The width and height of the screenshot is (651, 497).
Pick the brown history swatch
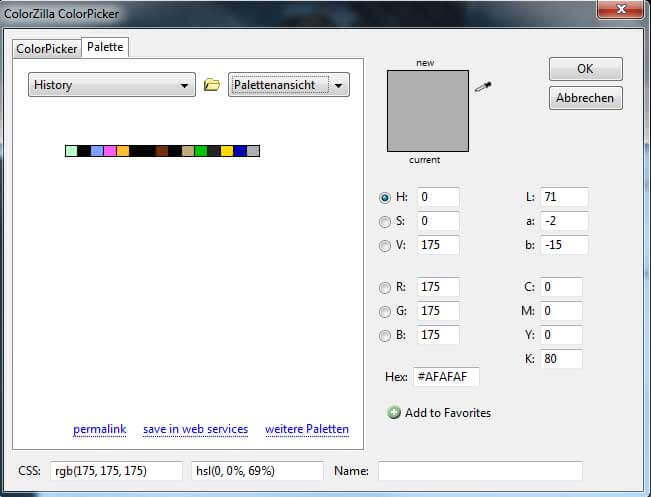(162, 151)
